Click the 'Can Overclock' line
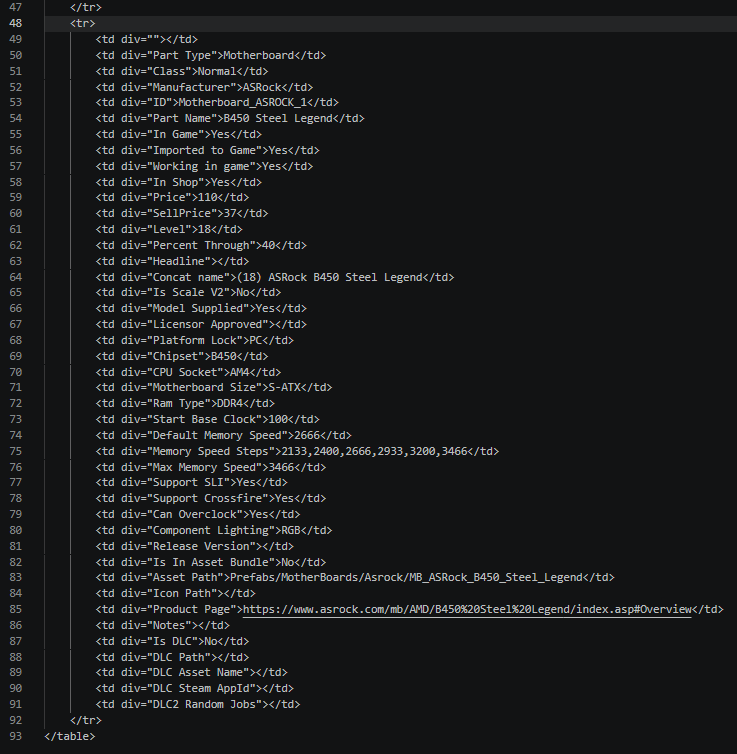This screenshot has height=754, width=737. tap(198, 515)
